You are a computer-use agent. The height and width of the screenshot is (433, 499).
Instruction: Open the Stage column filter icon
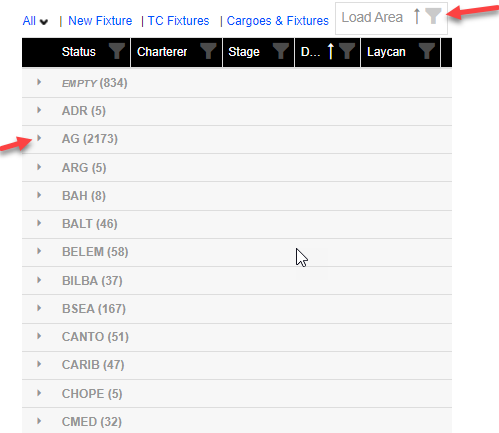coord(281,51)
